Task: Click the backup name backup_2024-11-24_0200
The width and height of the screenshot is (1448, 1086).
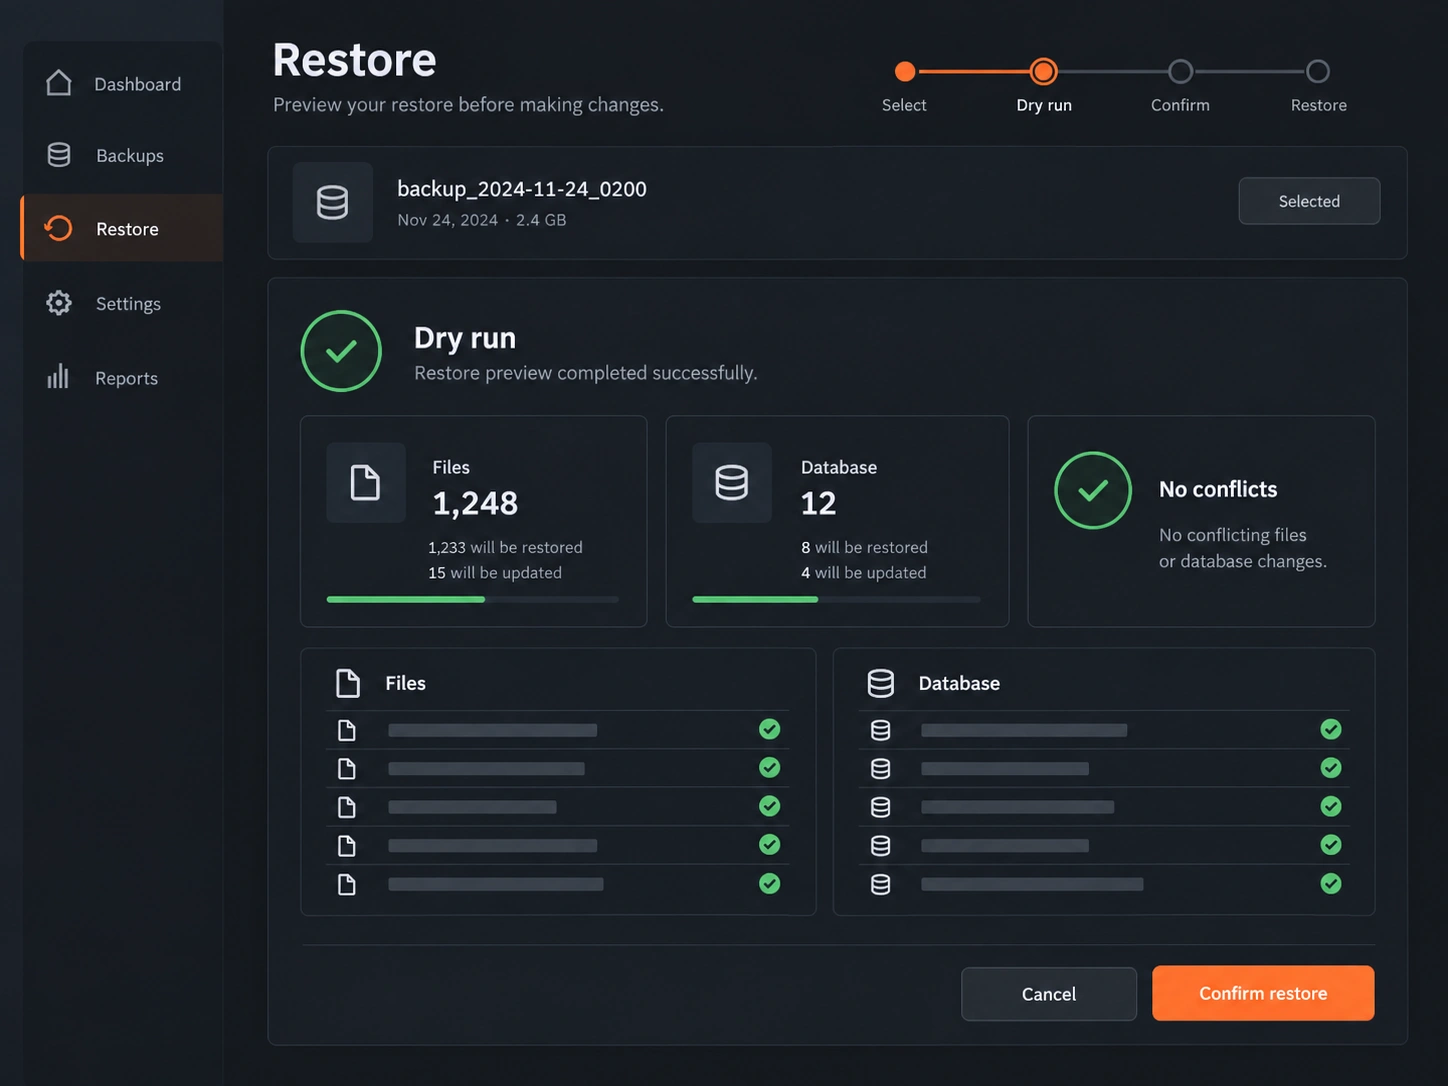Action: 522,189
